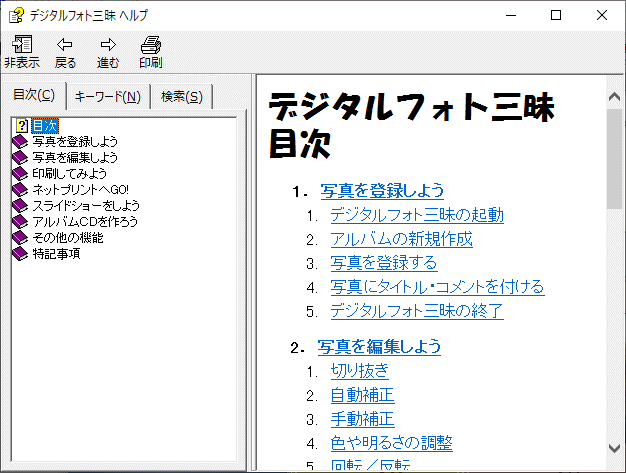Click the book icon beside 写真を登録しよう
The width and height of the screenshot is (626, 473).
(21, 142)
